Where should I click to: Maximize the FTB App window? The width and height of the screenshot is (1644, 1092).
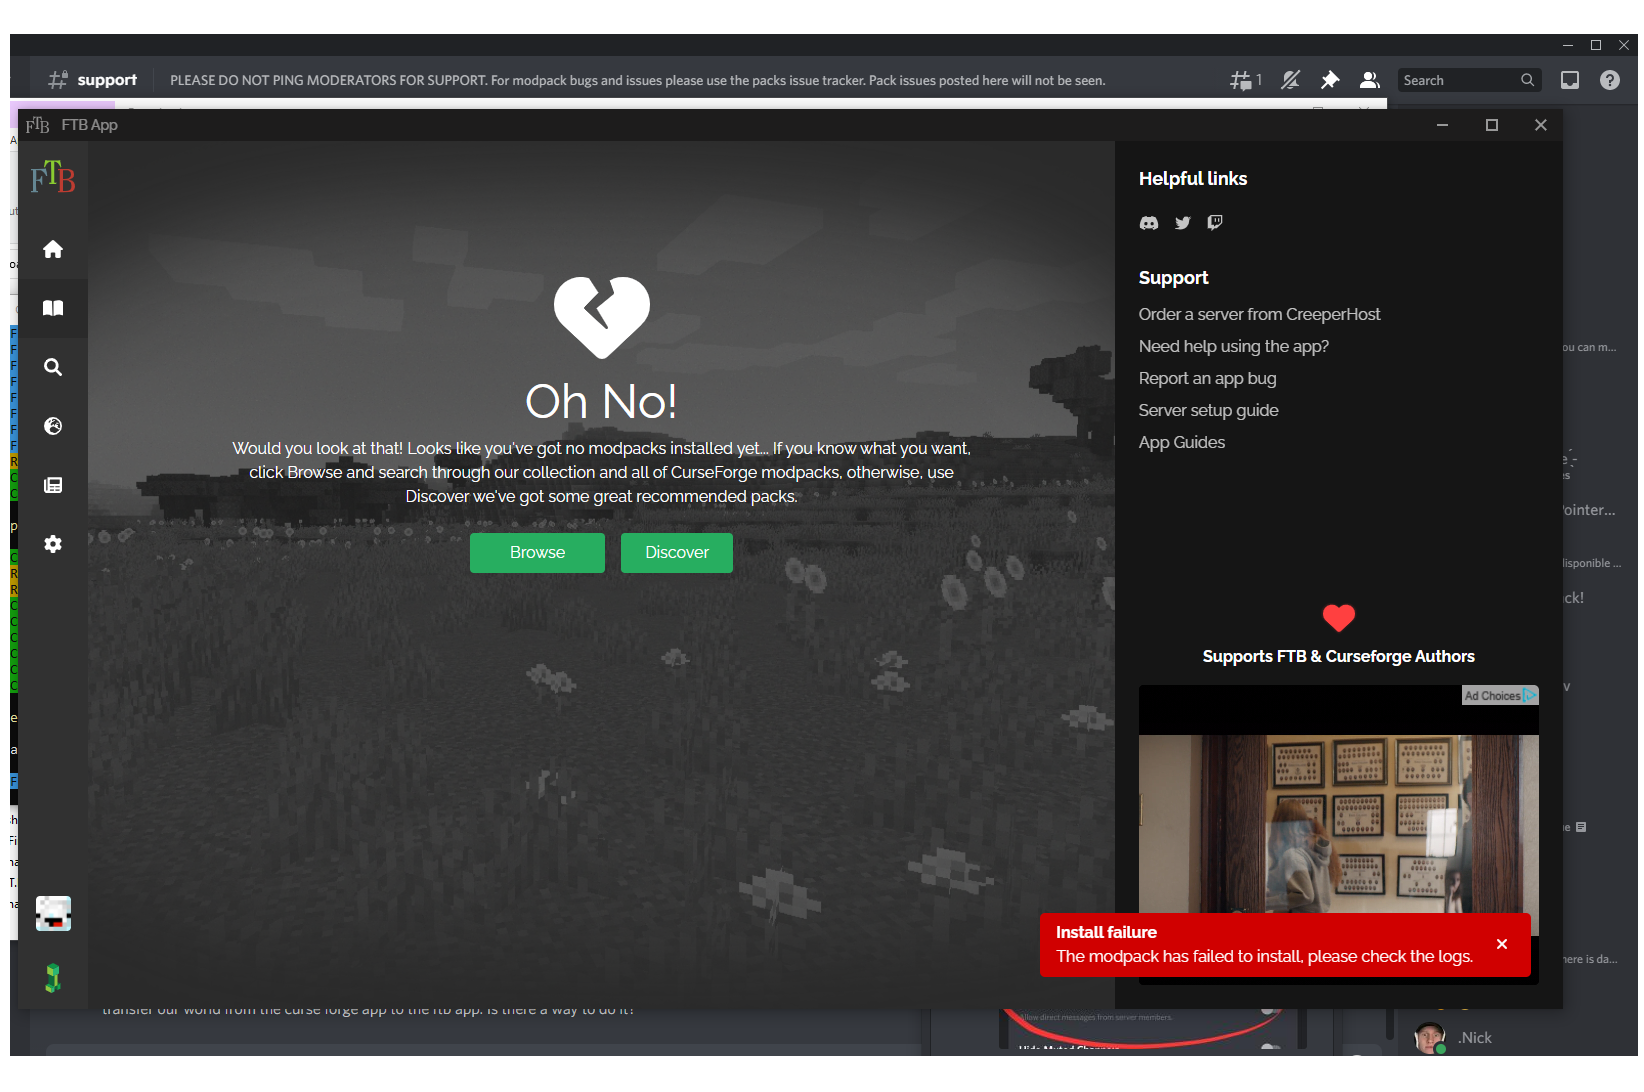click(x=1492, y=125)
